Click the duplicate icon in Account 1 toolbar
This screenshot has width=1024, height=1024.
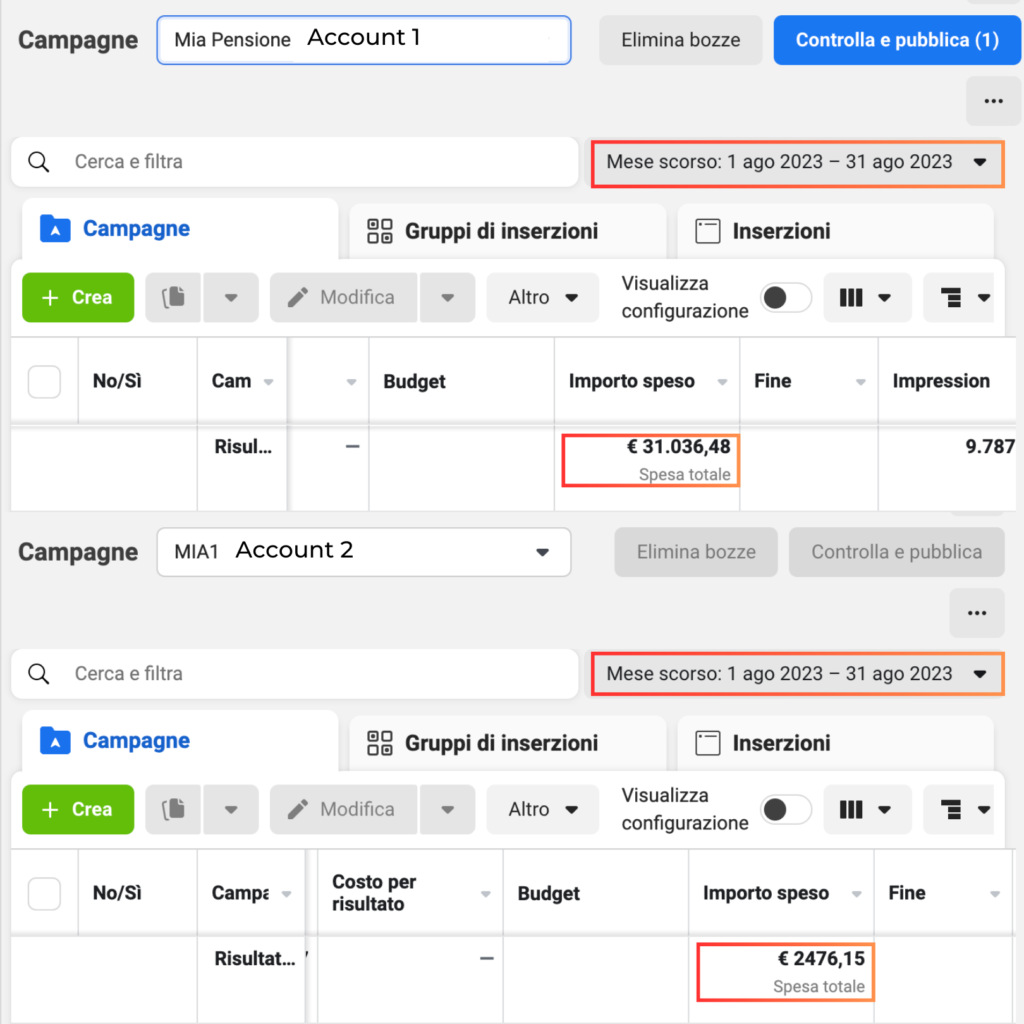point(173,298)
